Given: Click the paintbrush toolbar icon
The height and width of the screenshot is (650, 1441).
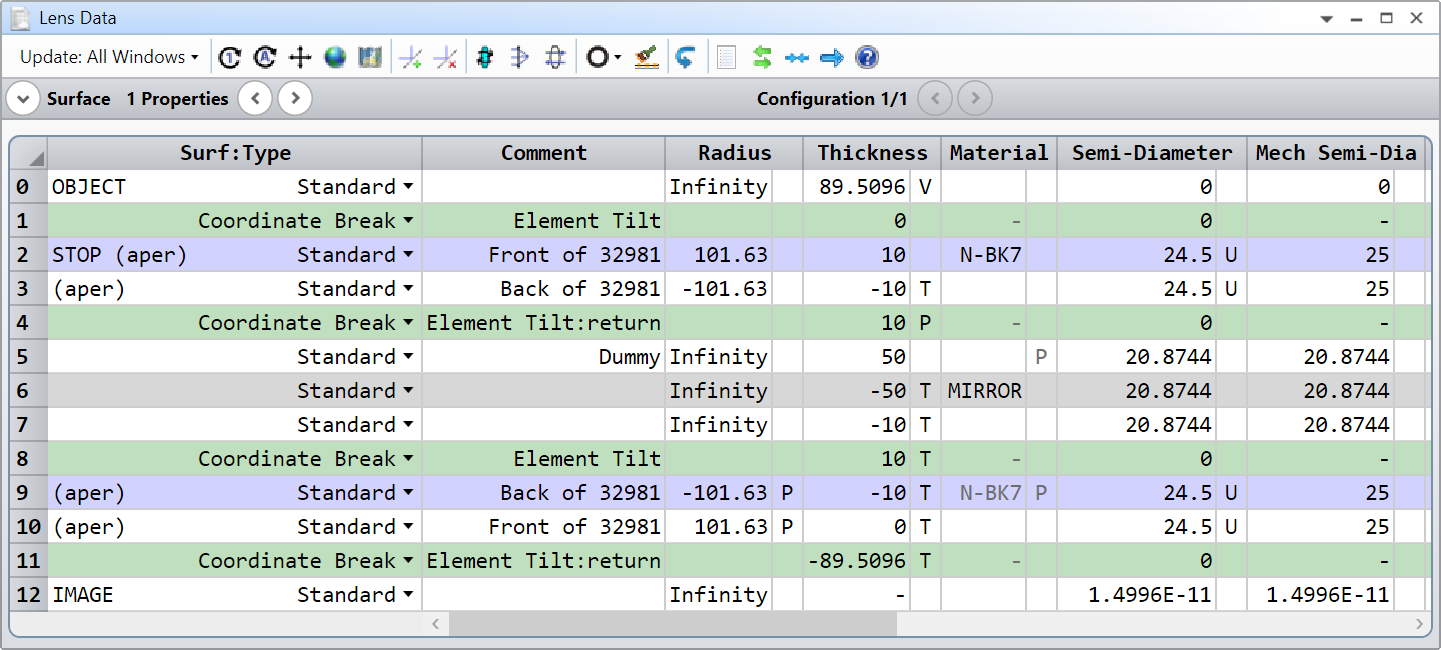Looking at the screenshot, I should coord(648,58).
